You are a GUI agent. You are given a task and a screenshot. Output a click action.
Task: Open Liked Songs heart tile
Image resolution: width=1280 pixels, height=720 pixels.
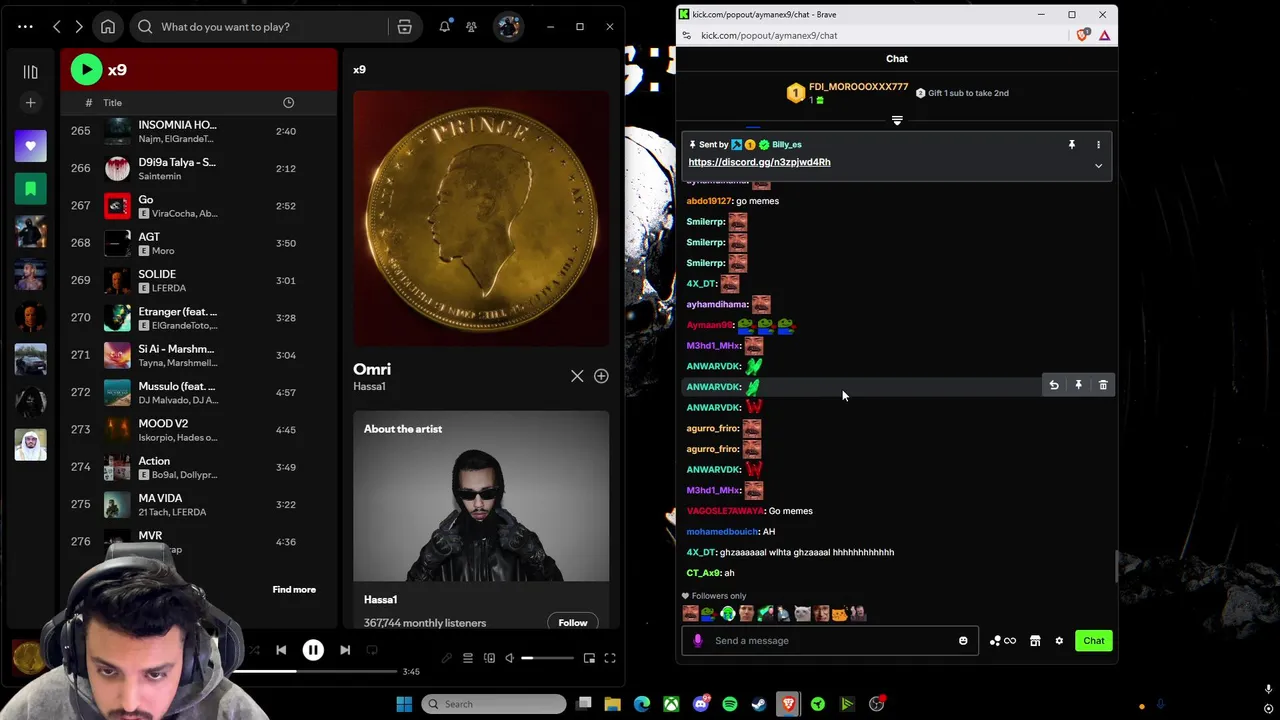[30, 146]
